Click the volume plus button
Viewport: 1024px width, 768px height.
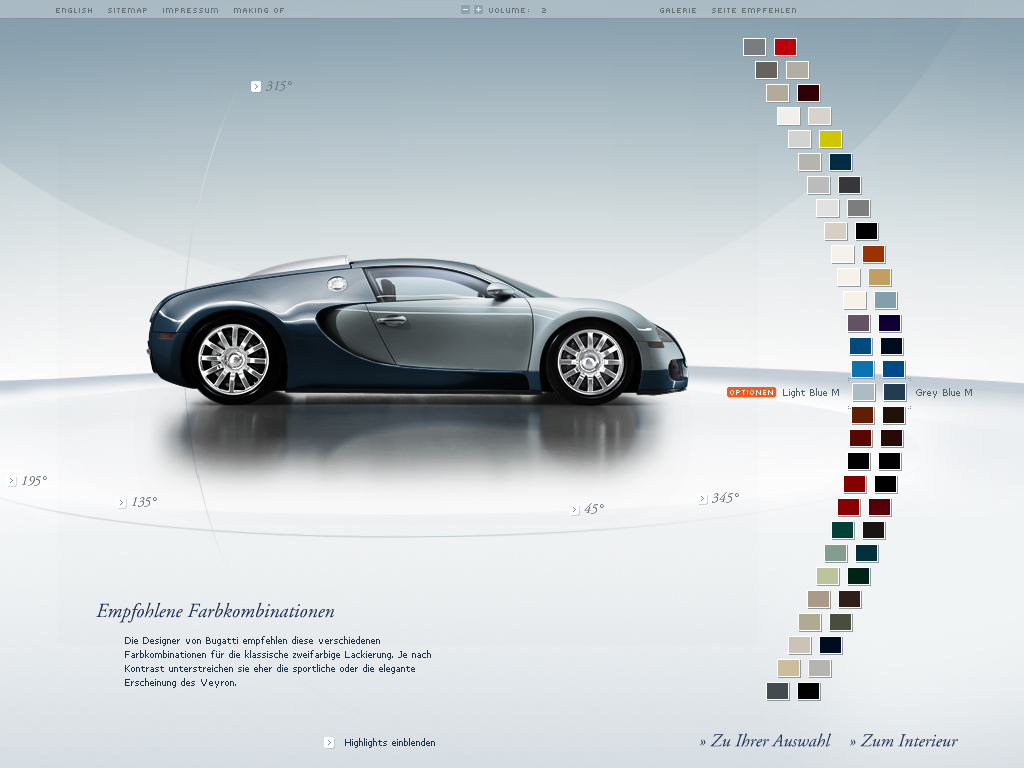click(x=478, y=10)
